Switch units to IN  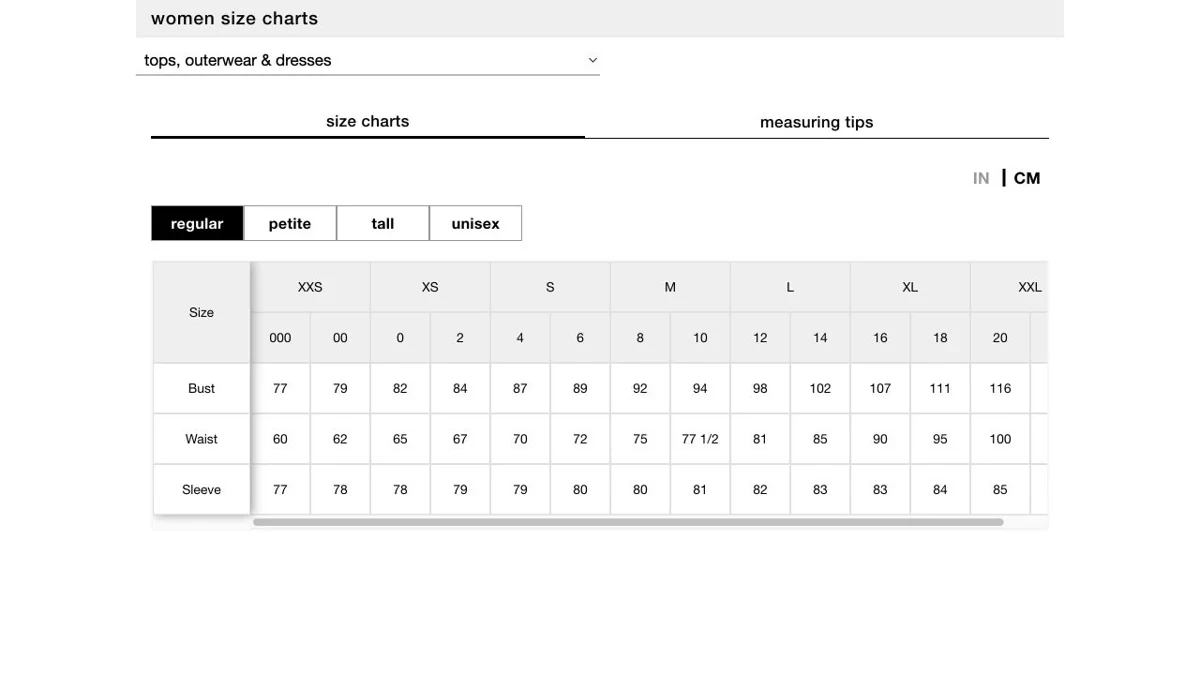tap(981, 178)
